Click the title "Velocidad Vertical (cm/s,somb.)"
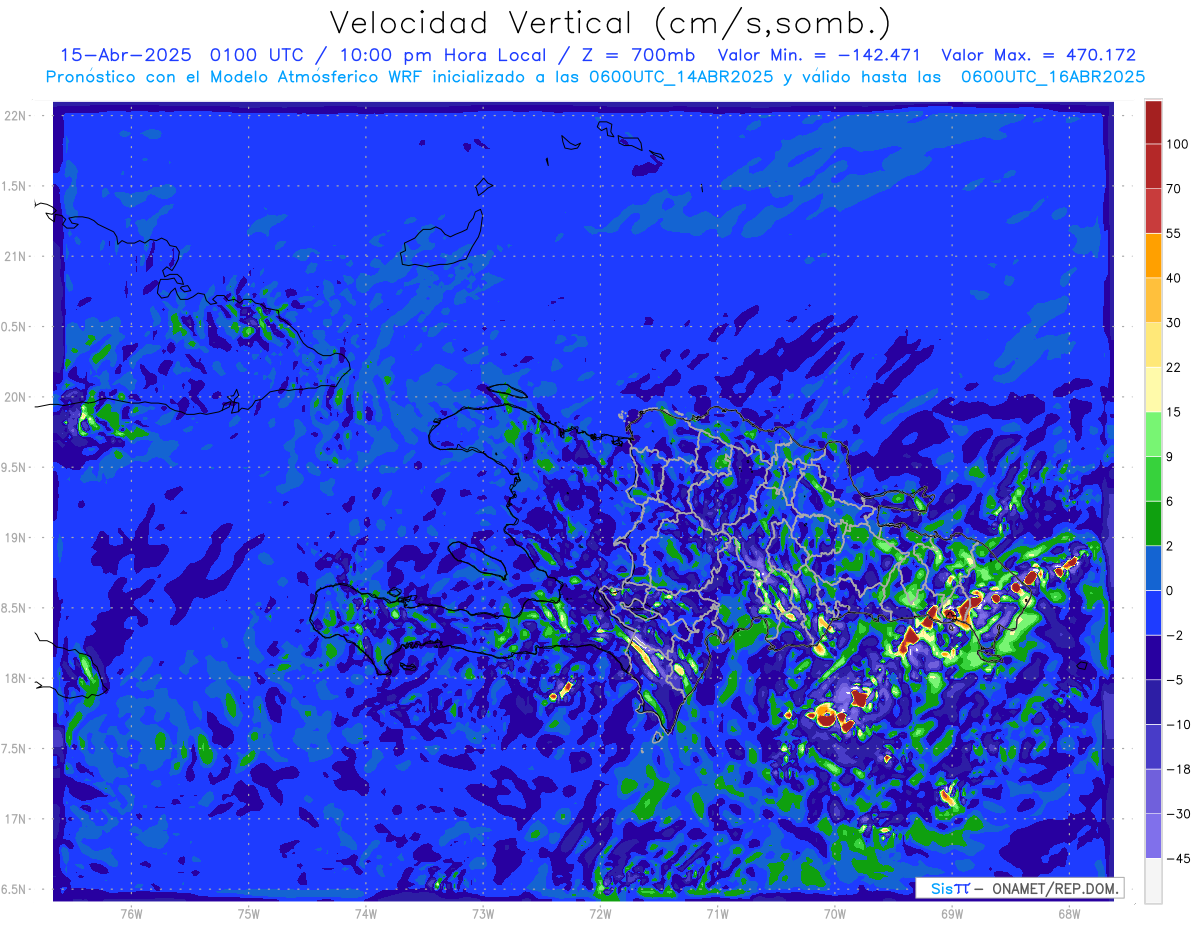1200x927 pixels. (x=610, y=24)
